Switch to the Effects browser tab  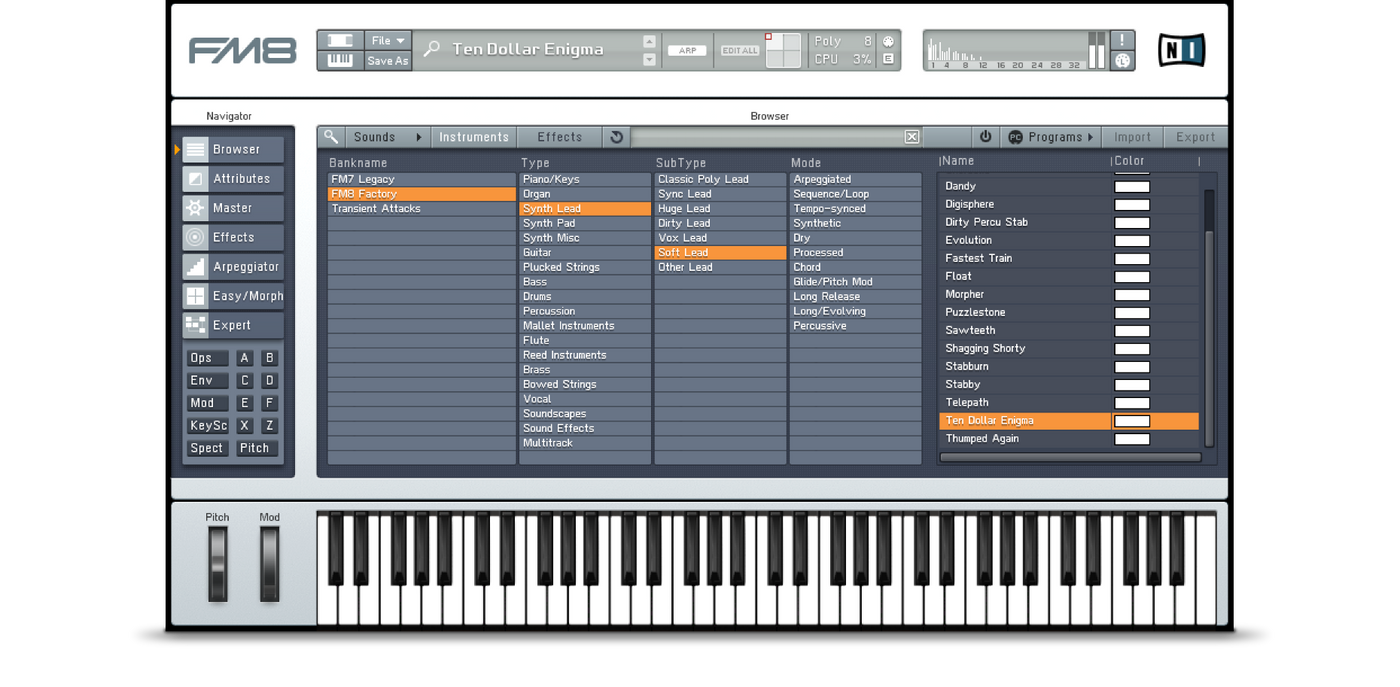point(560,137)
